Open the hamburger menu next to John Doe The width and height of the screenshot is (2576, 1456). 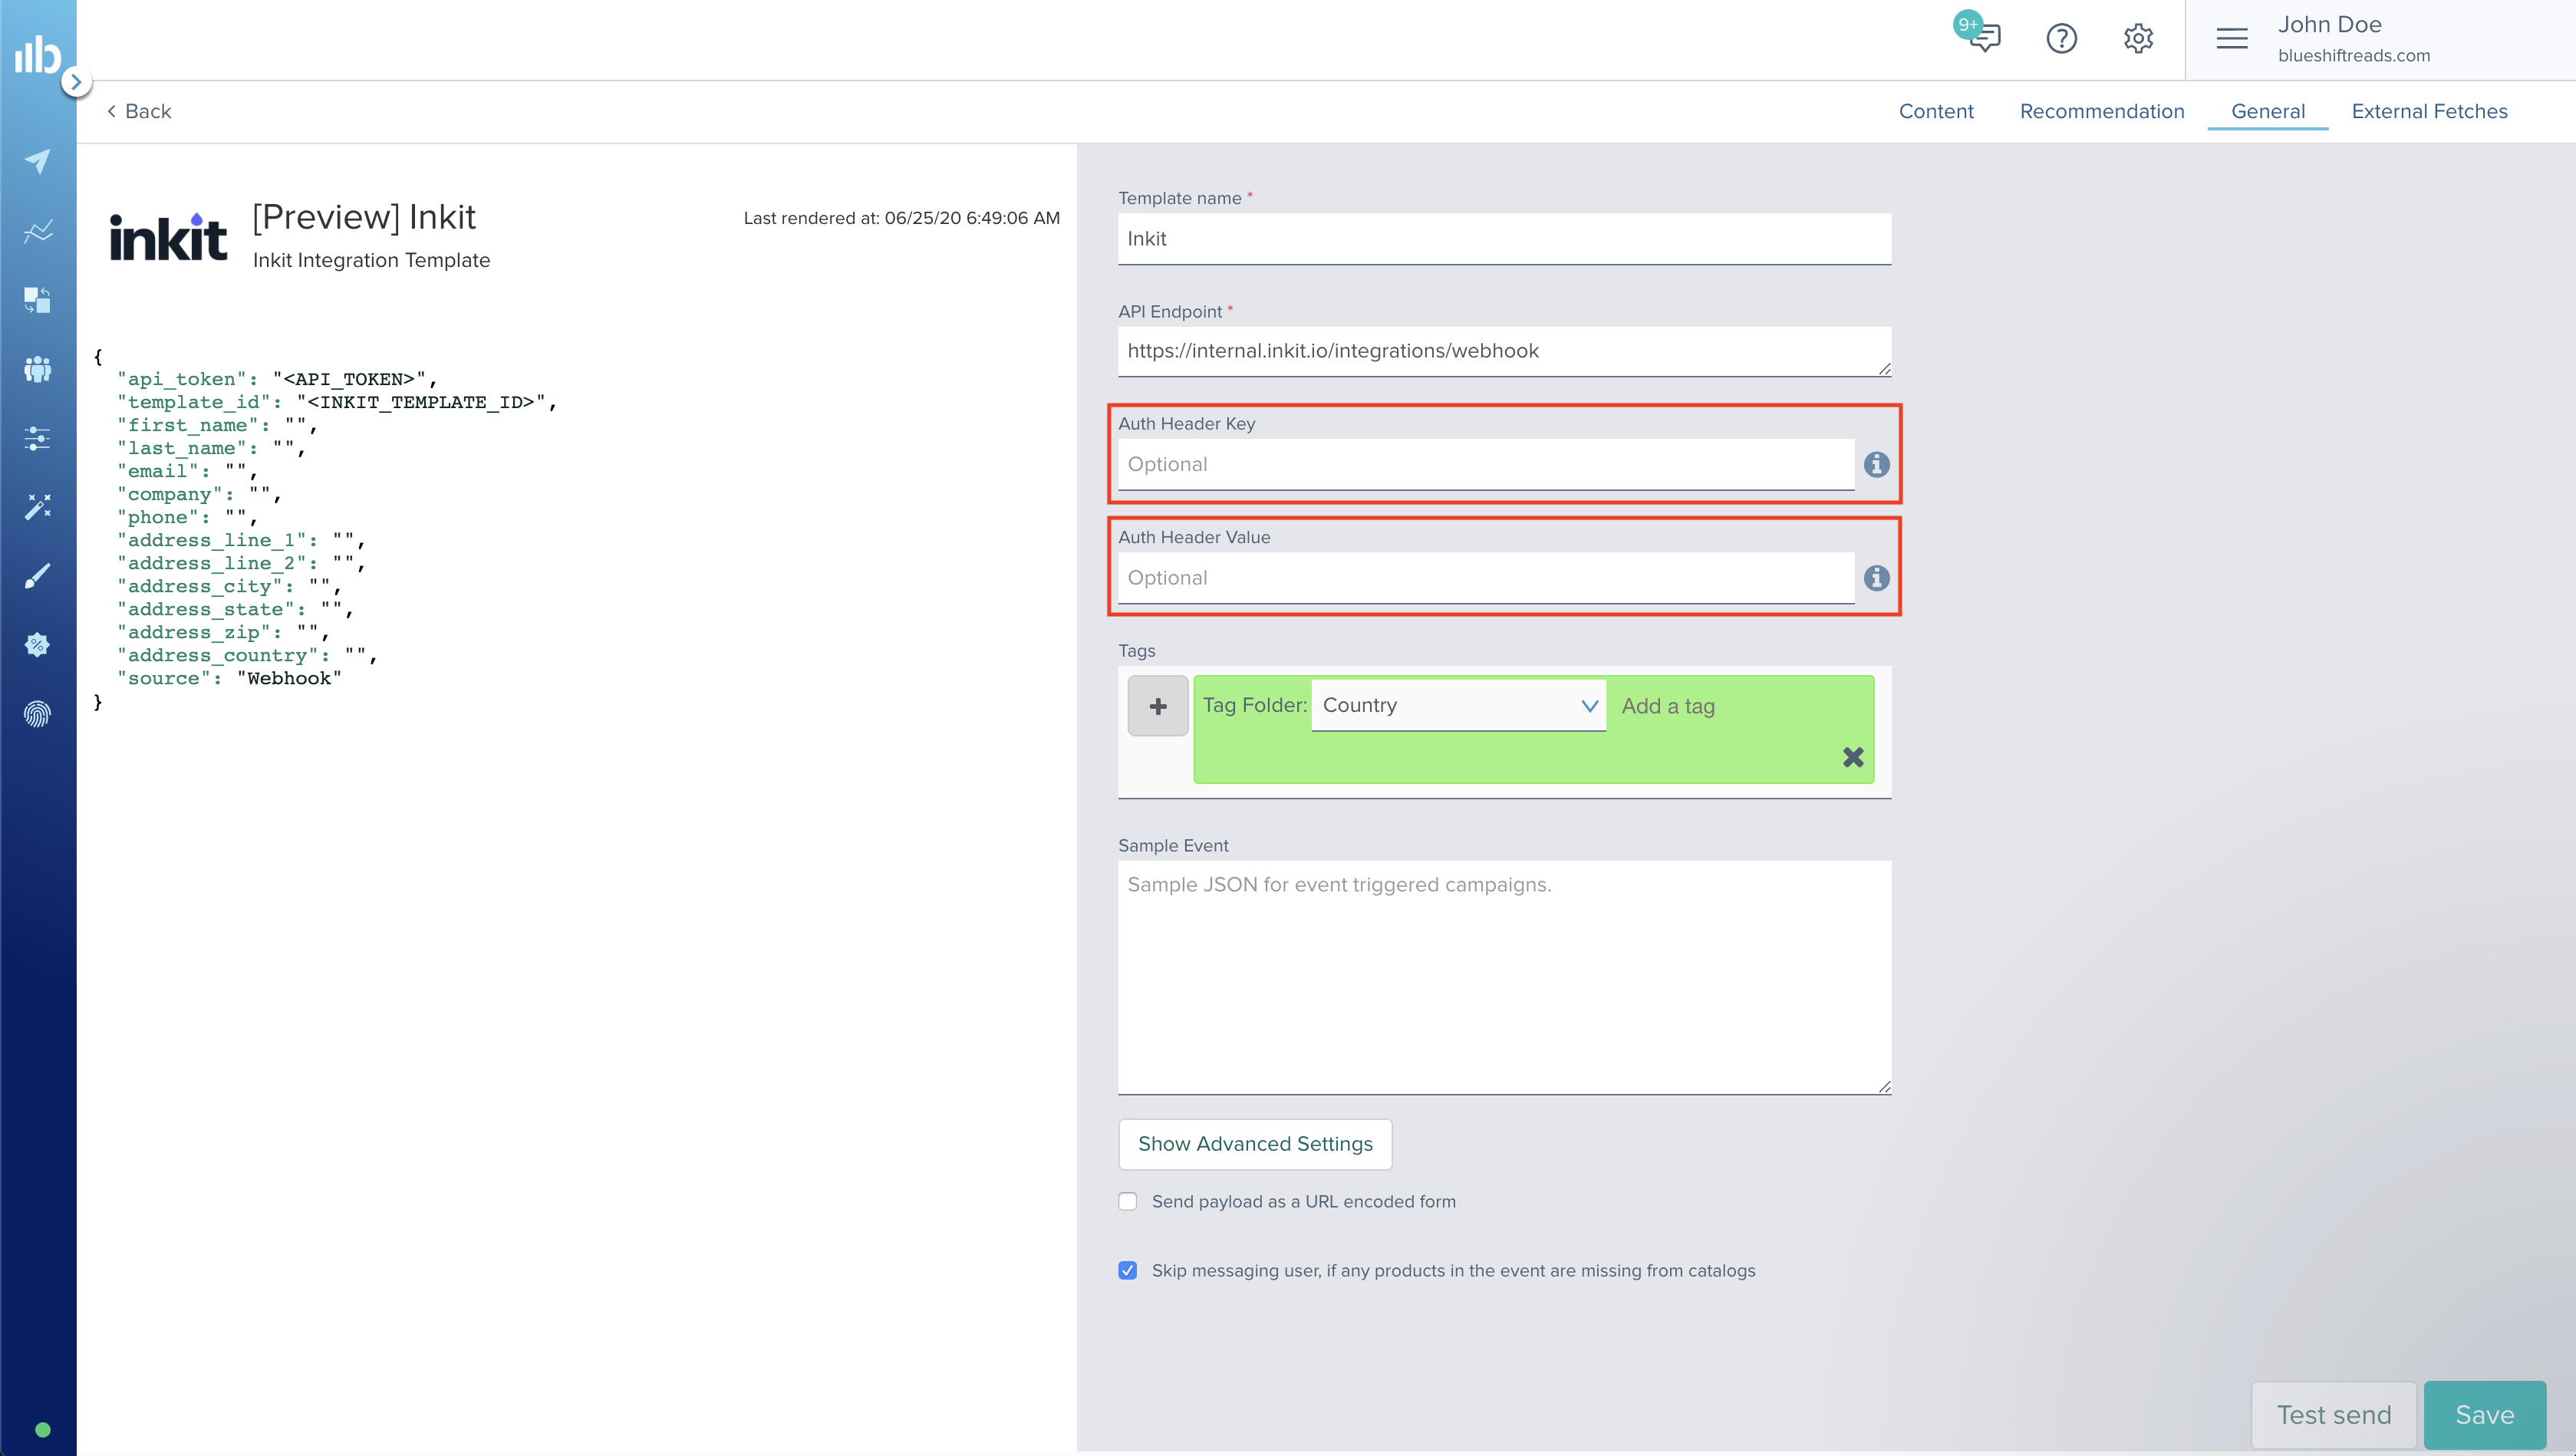(2232, 39)
